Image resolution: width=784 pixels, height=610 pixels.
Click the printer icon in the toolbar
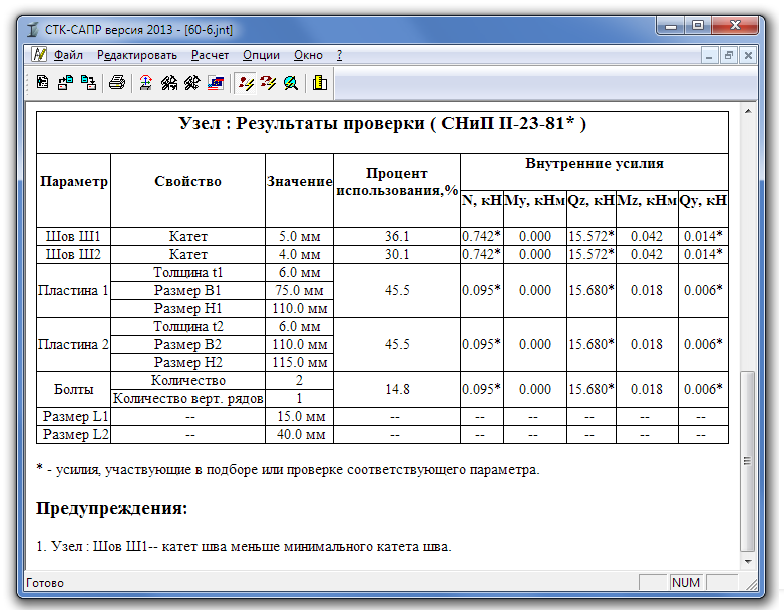pos(117,83)
